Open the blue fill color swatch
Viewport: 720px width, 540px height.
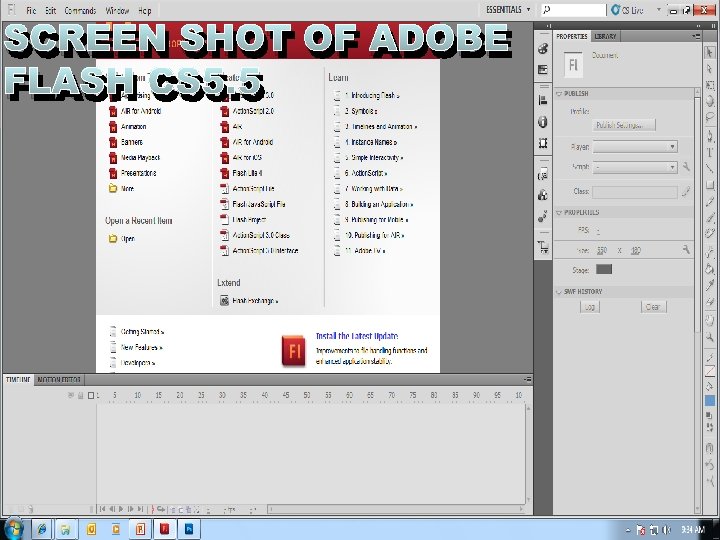(x=710, y=401)
